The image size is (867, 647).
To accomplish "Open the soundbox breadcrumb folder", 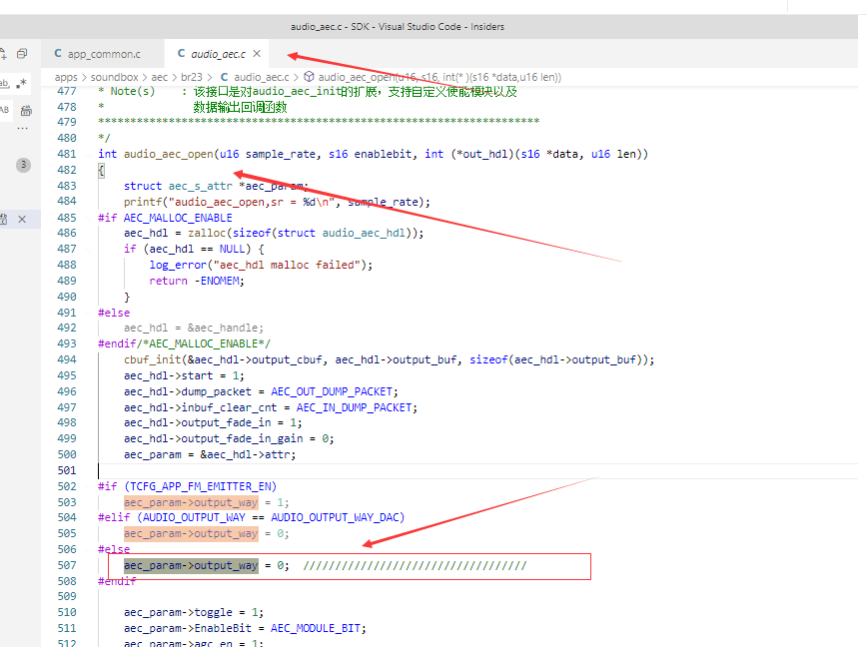I will point(114,77).
